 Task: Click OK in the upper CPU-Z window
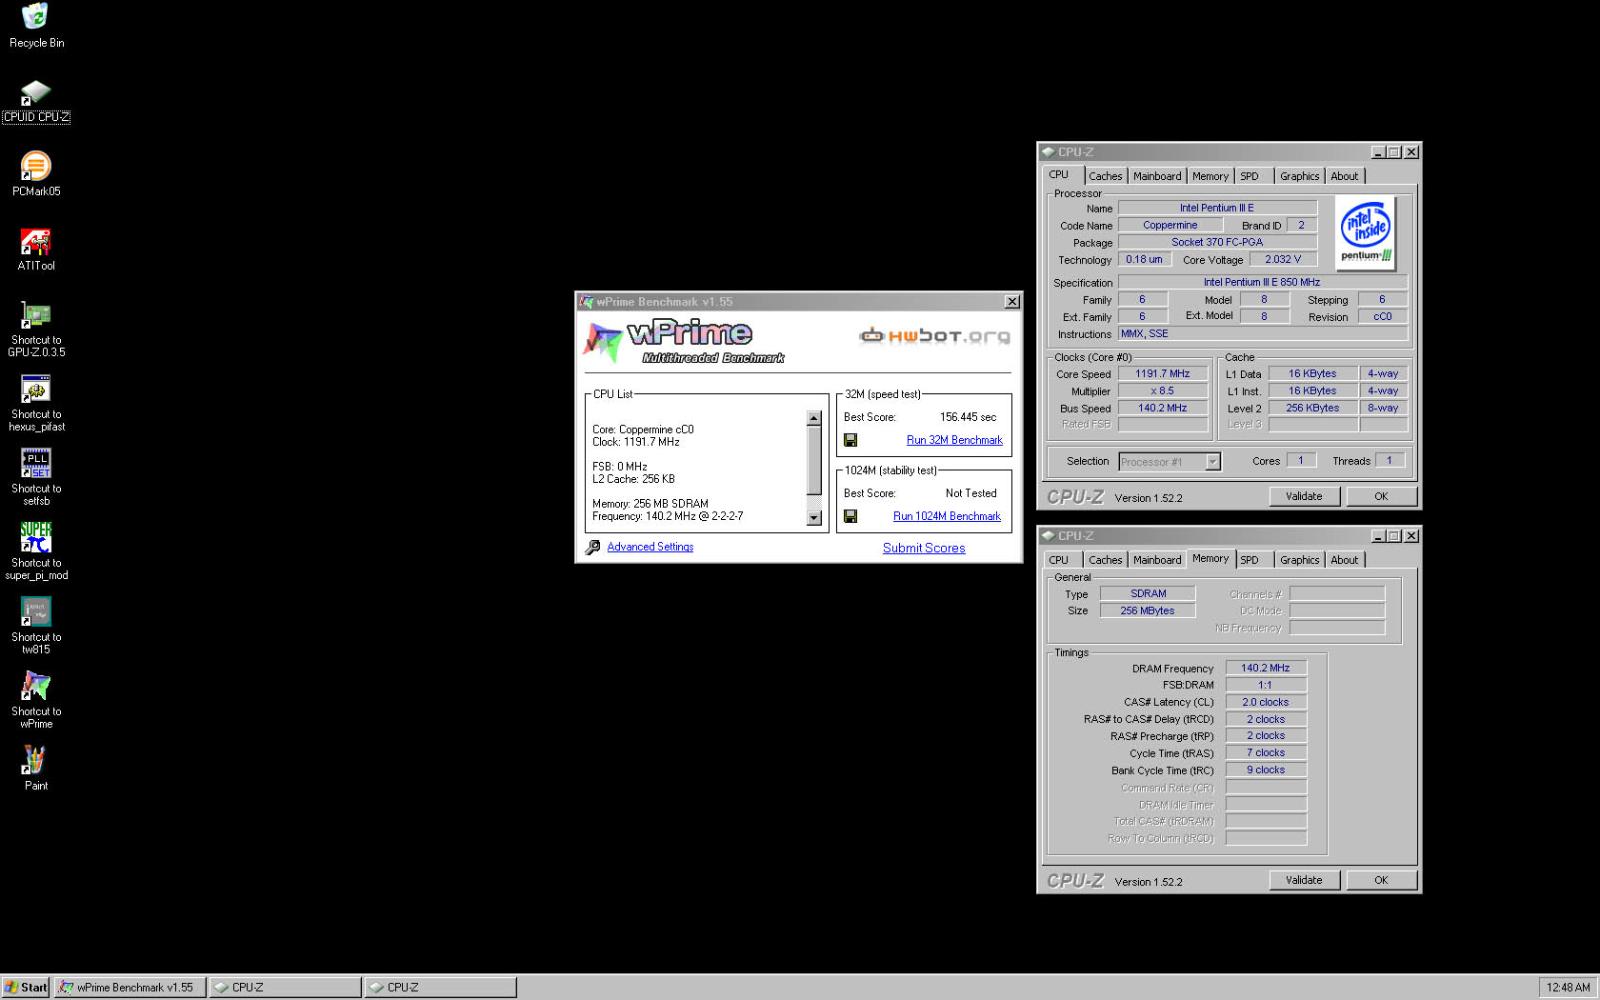1381,496
